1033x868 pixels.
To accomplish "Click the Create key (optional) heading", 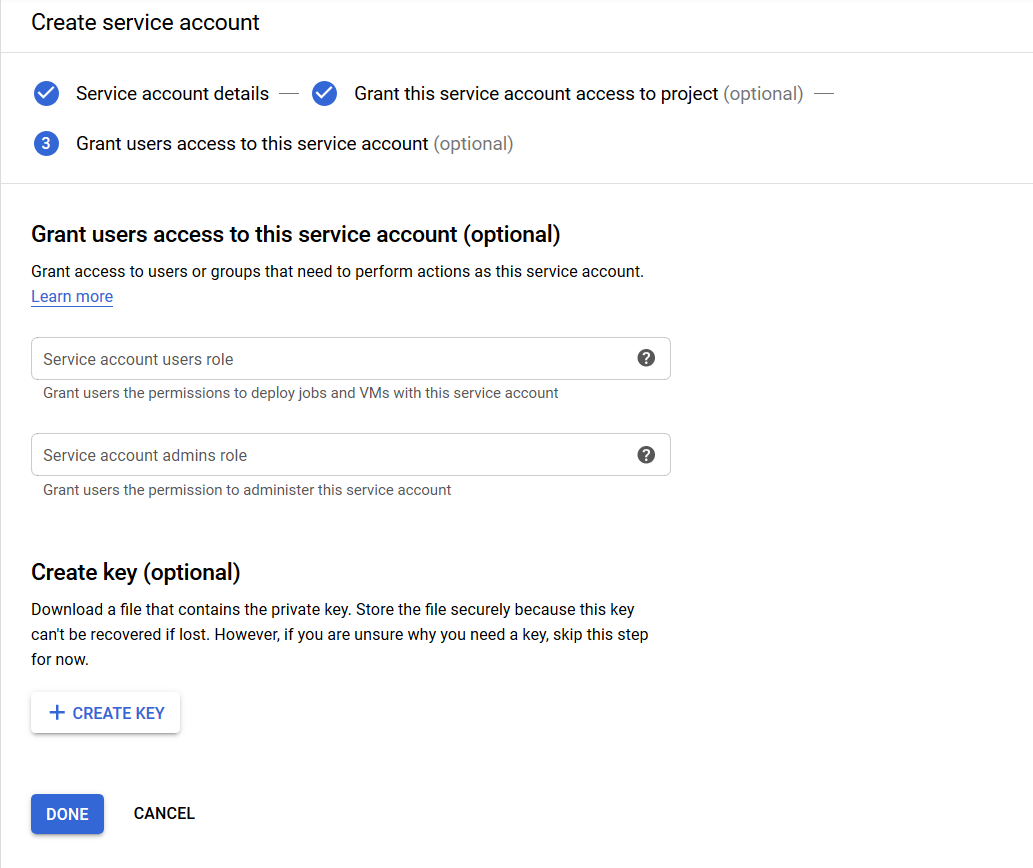I will tap(136, 573).
